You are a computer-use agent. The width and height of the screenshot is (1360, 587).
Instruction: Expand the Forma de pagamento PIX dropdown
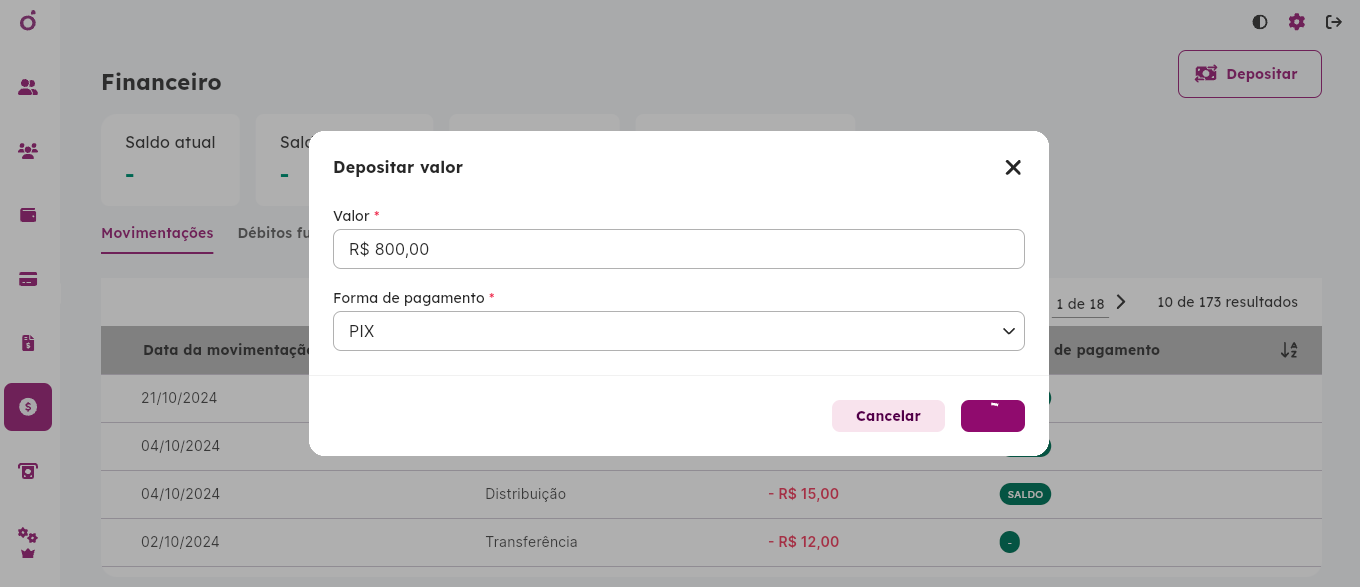click(679, 331)
